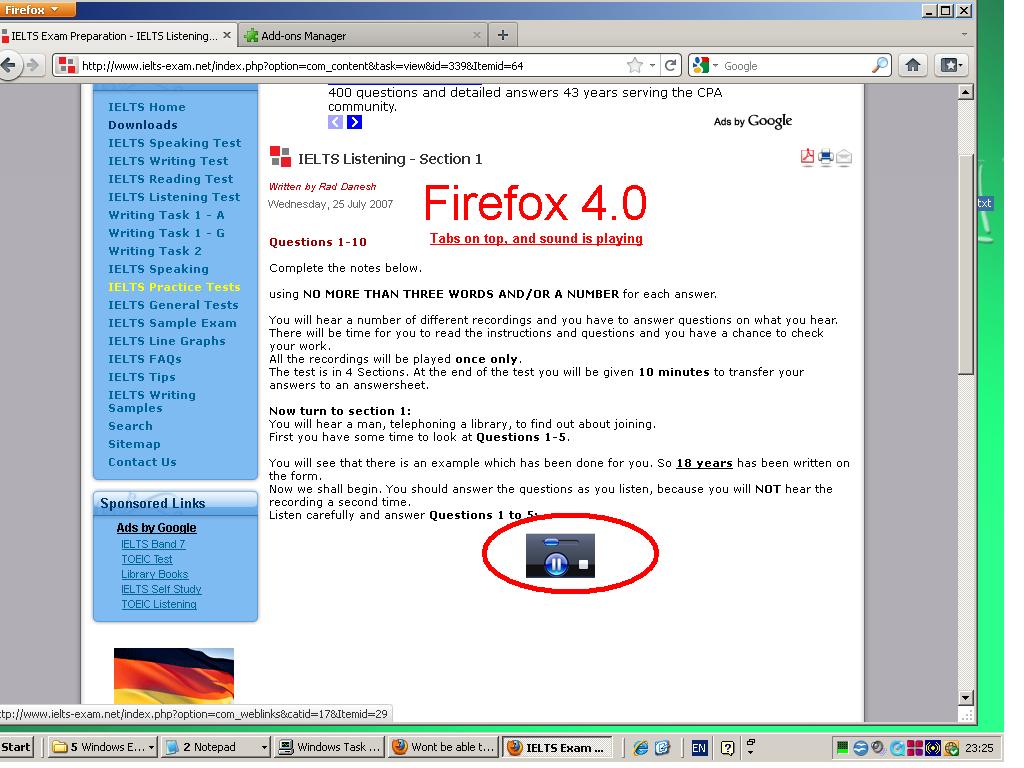Click the Contact Us link
Viewport: 1024px width, 768px height.
[142, 462]
